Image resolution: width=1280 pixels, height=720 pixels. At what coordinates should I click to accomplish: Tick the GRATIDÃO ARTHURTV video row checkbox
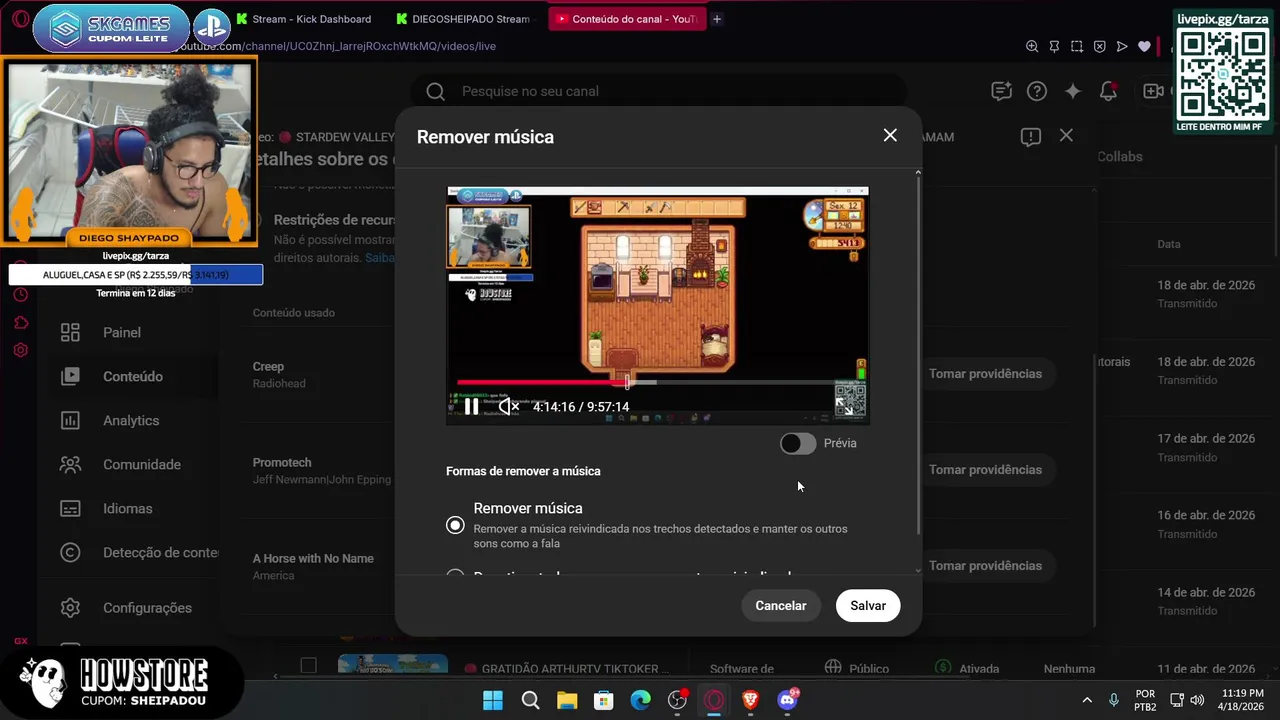(308, 665)
